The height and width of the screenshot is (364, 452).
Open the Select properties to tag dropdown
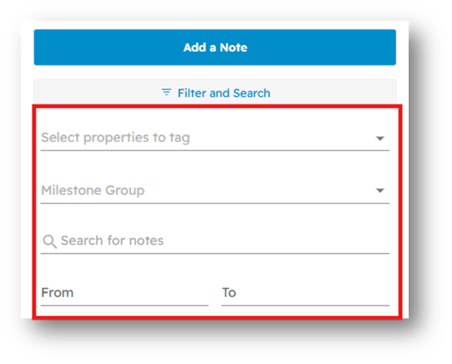(x=215, y=138)
